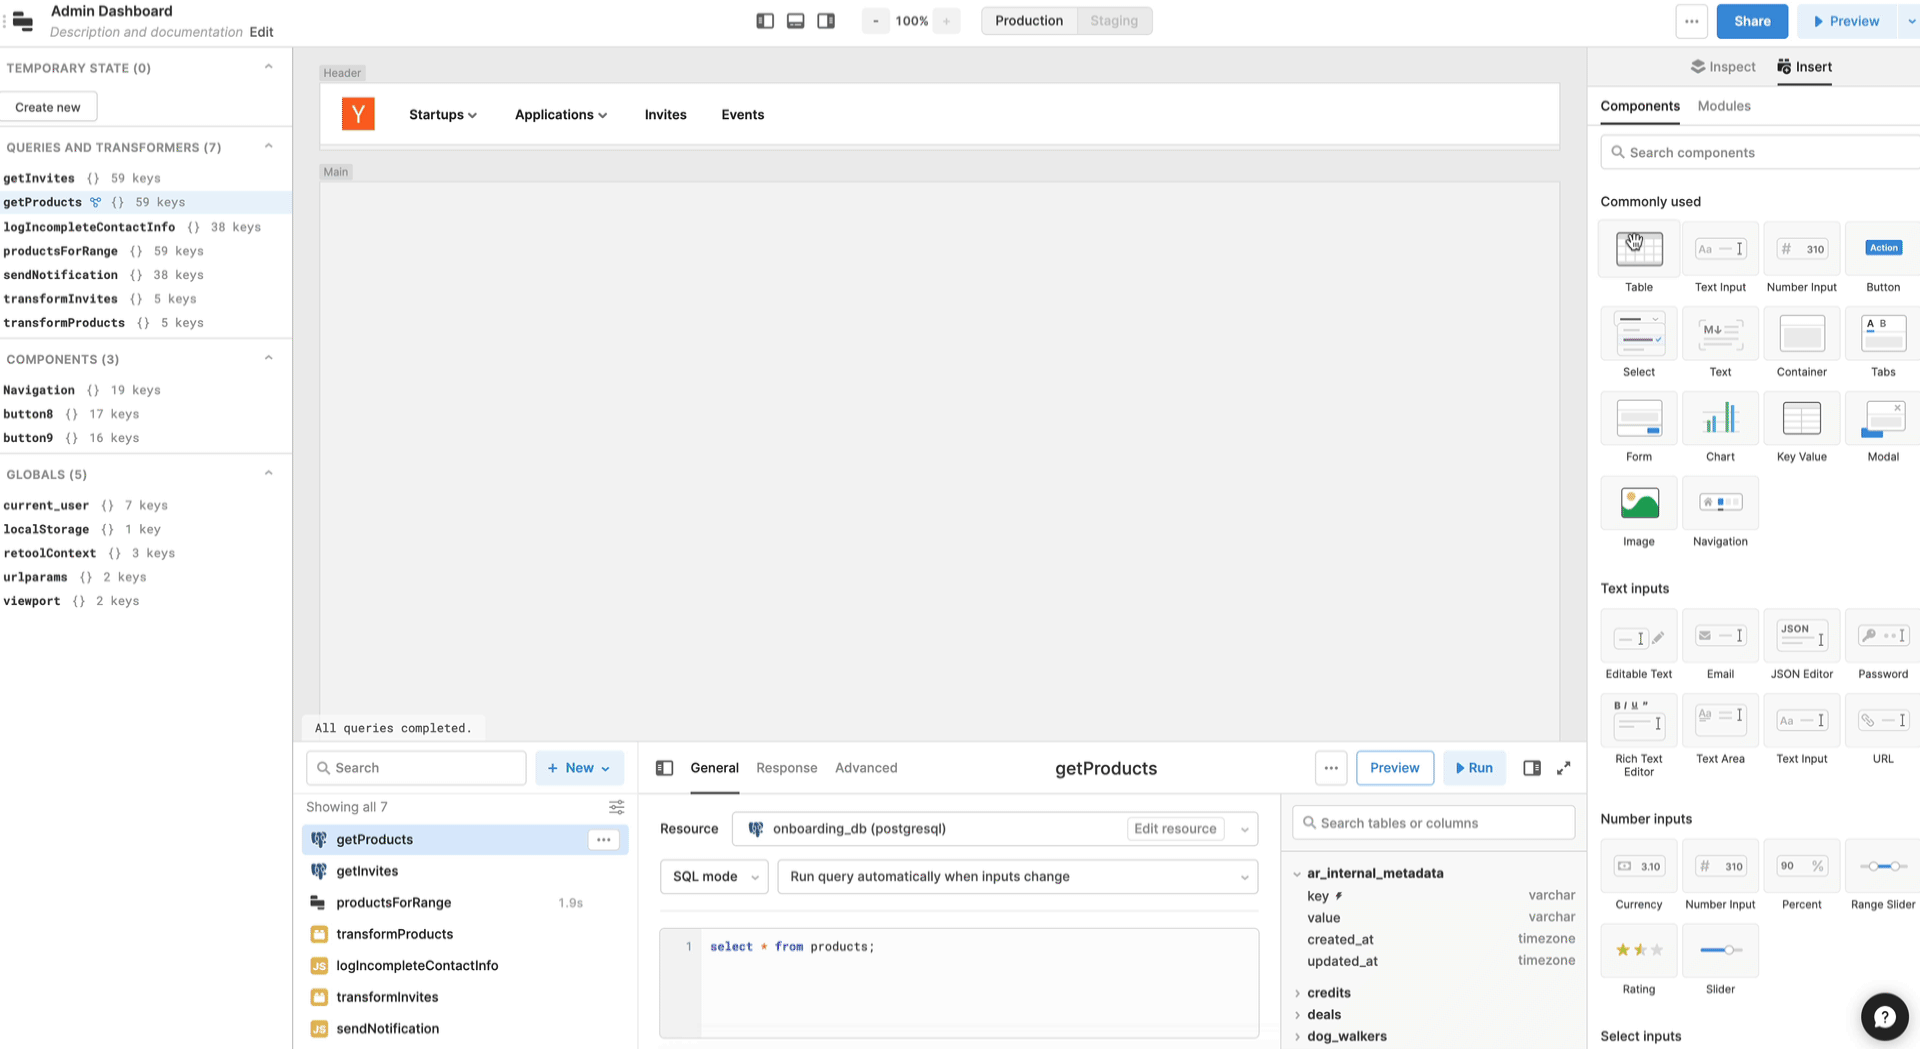Viewport: 1920px width, 1049px height.
Task: Click the Edit resource button
Action: point(1175,829)
